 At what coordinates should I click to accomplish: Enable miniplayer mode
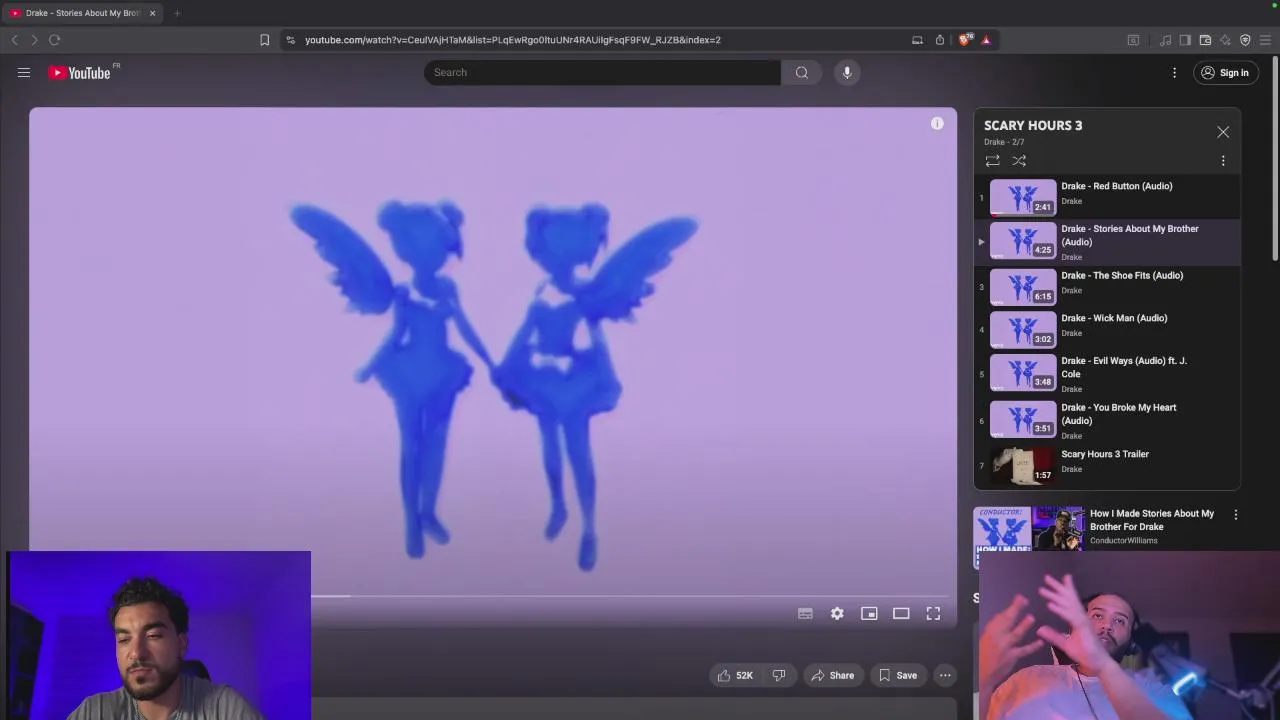(x=869, y=613)
